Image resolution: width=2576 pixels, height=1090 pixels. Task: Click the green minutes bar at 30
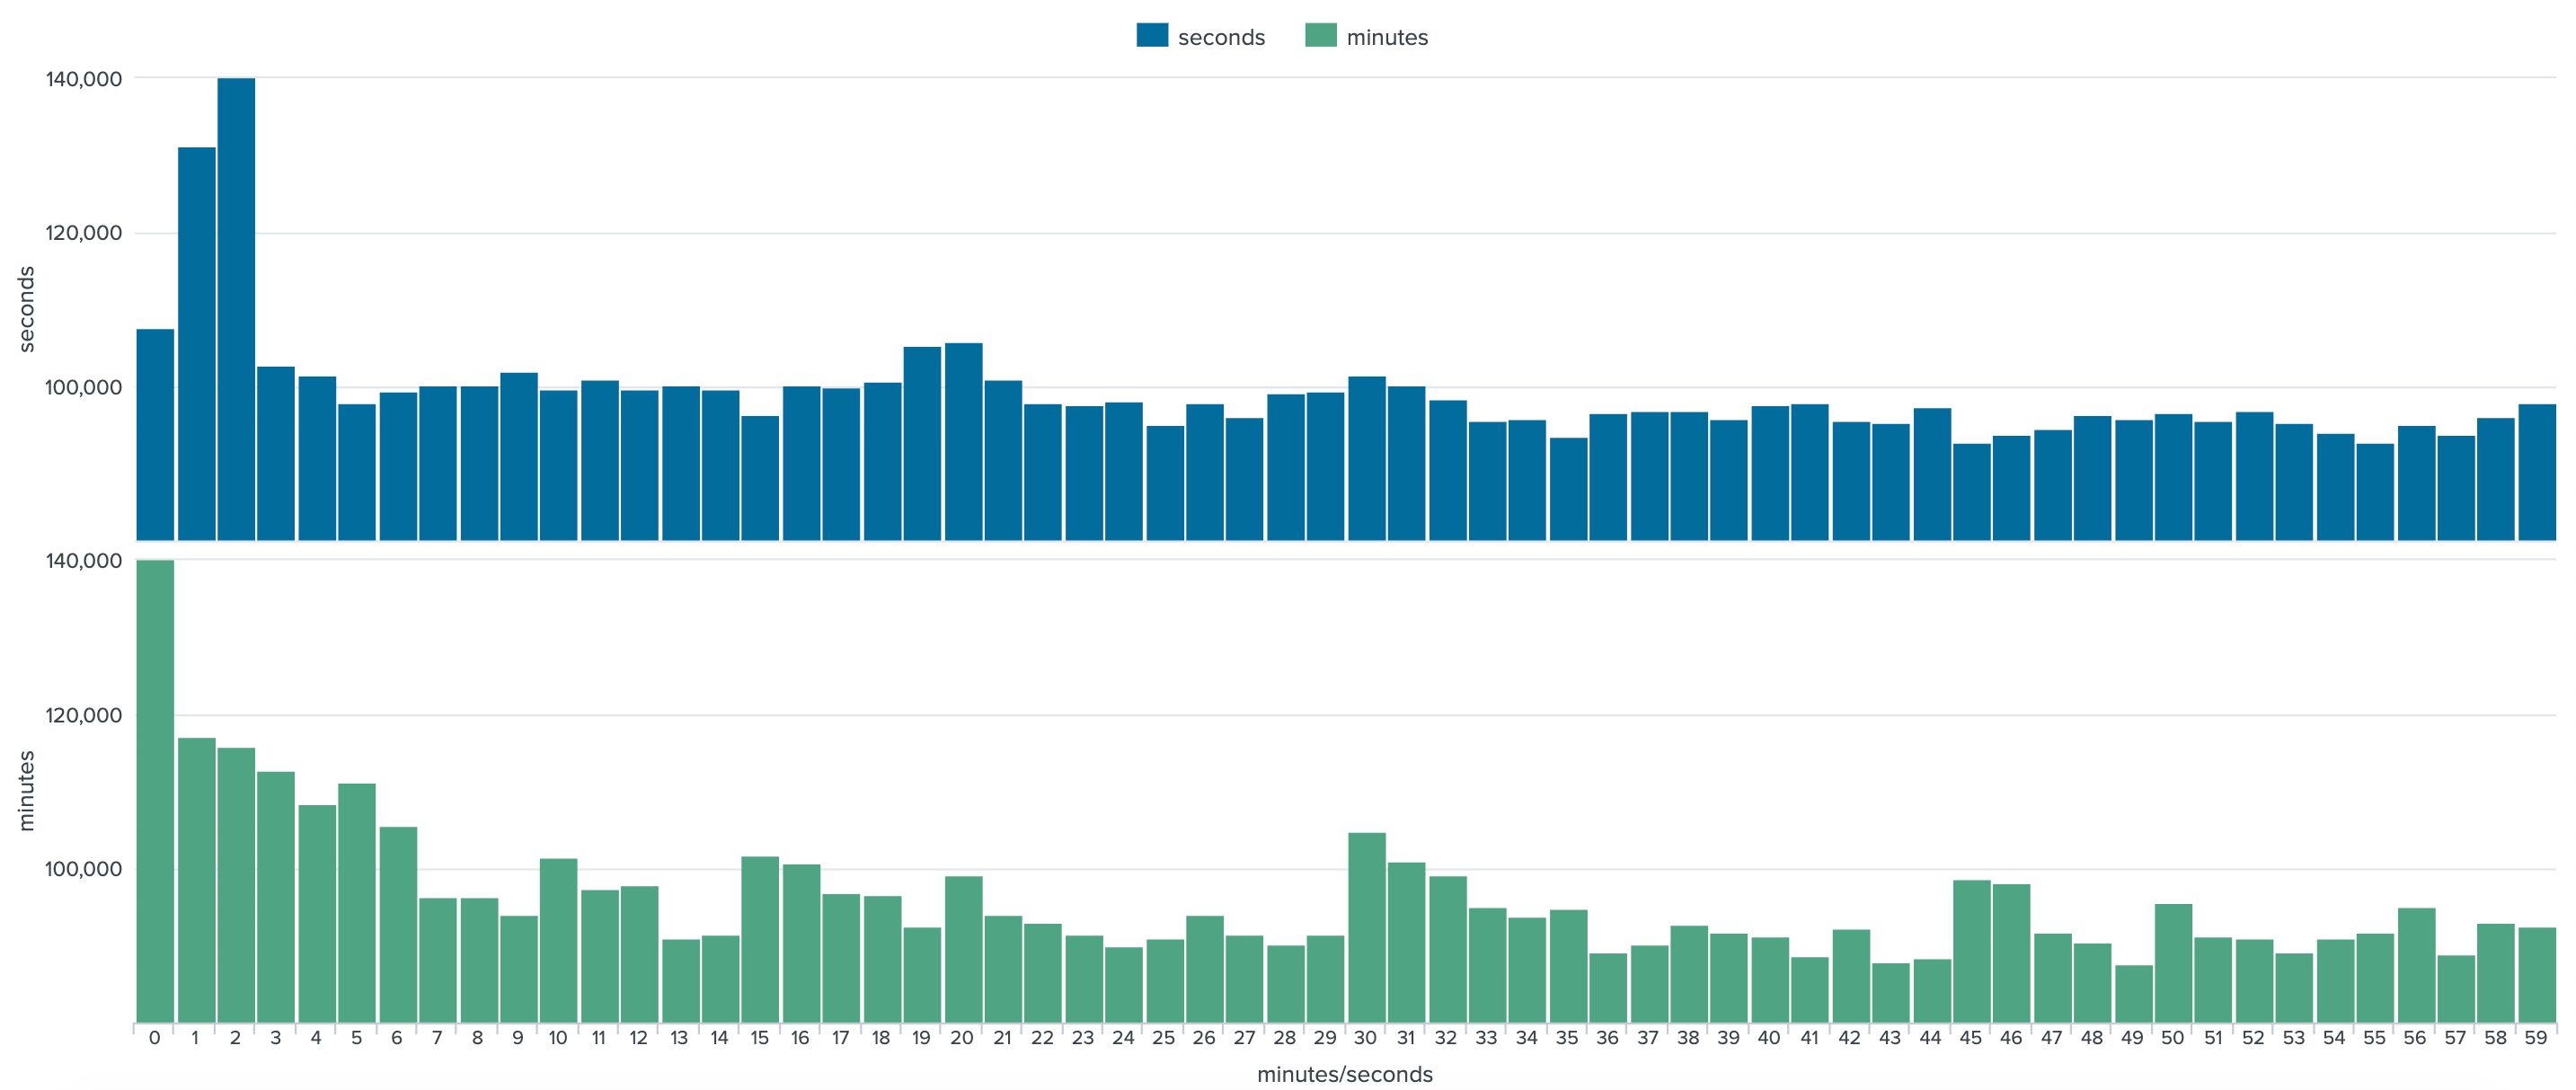(1367, 927)
